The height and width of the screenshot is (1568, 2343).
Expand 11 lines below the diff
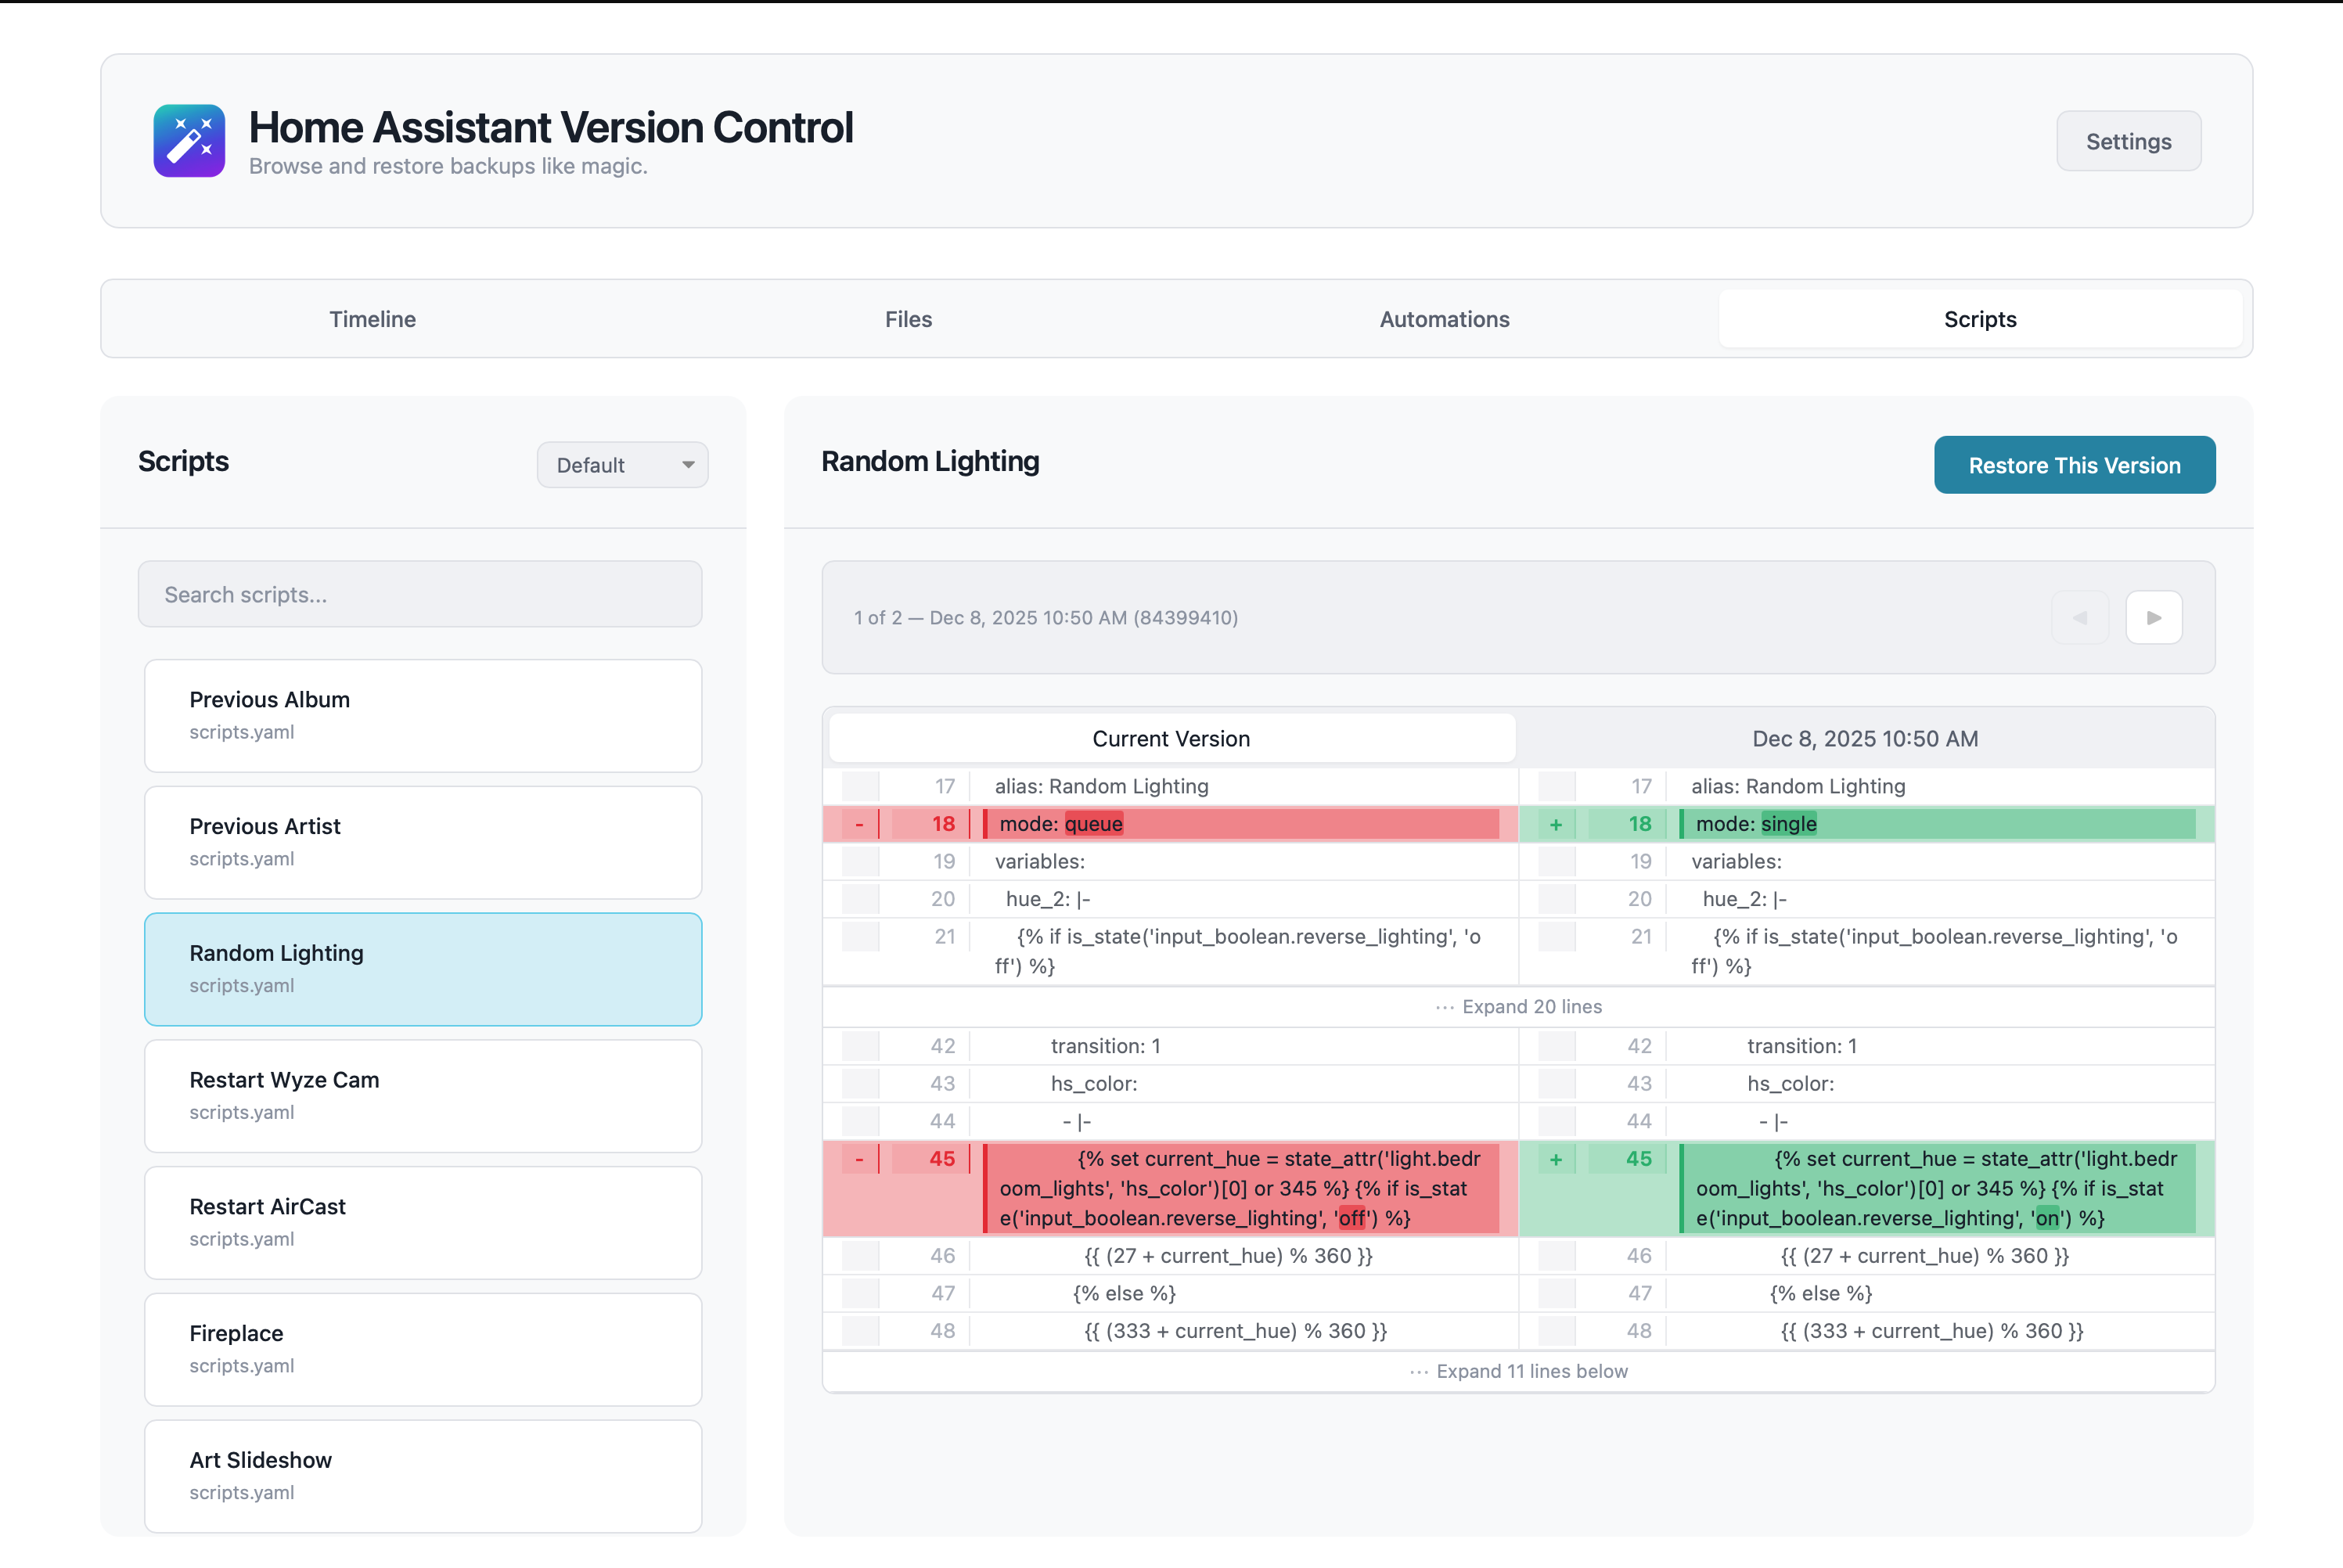(x=1531, y=1371)
